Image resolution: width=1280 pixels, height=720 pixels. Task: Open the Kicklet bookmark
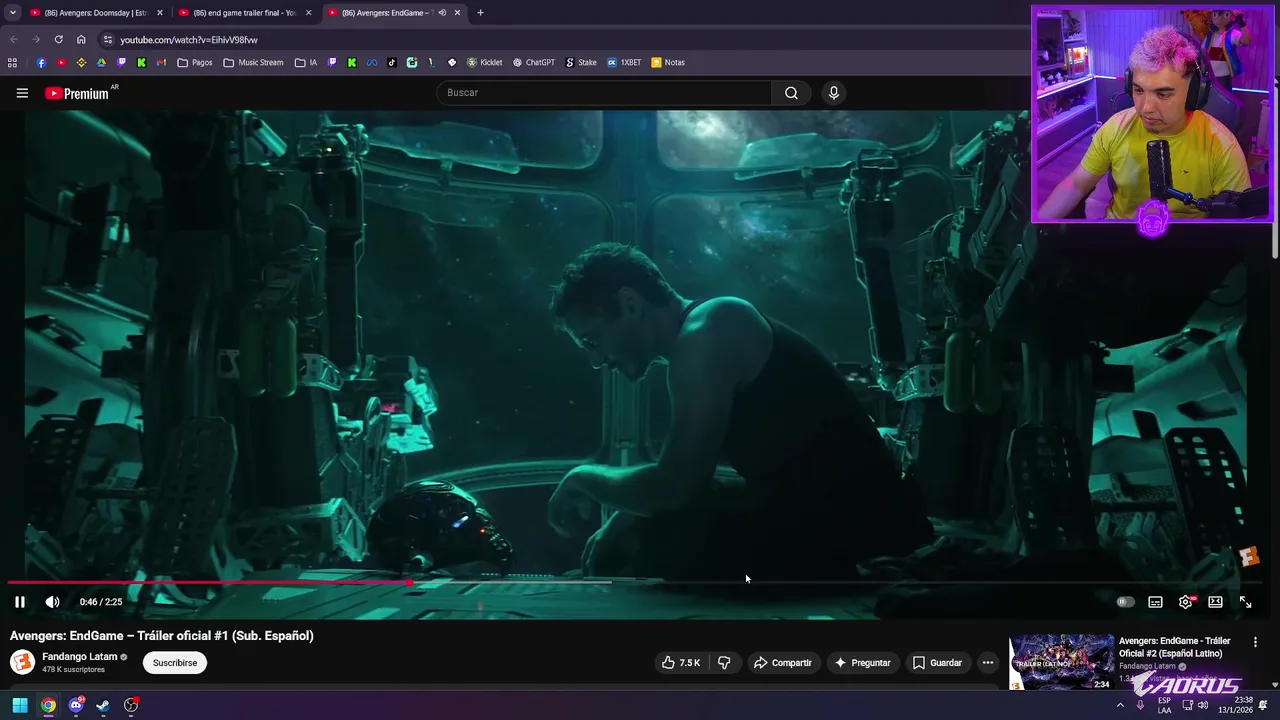click(x=484, y=62)
